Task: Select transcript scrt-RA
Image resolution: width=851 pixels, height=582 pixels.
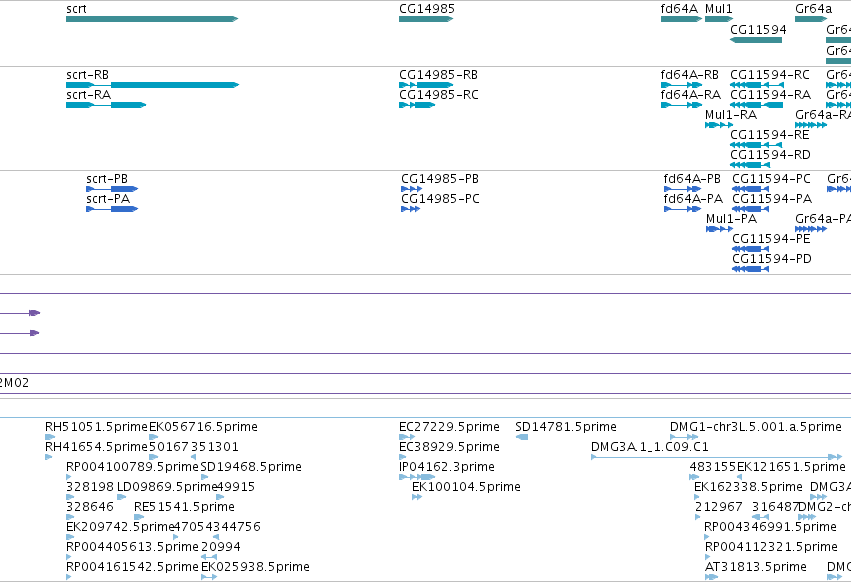Action: pyautogui.click(x=106, y=105)
